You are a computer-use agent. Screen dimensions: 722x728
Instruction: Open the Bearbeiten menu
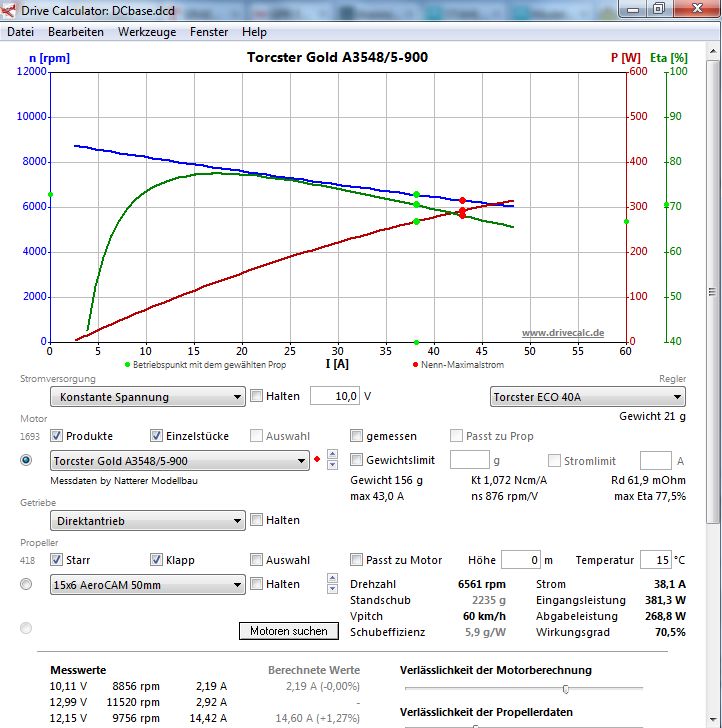point(76,32)
